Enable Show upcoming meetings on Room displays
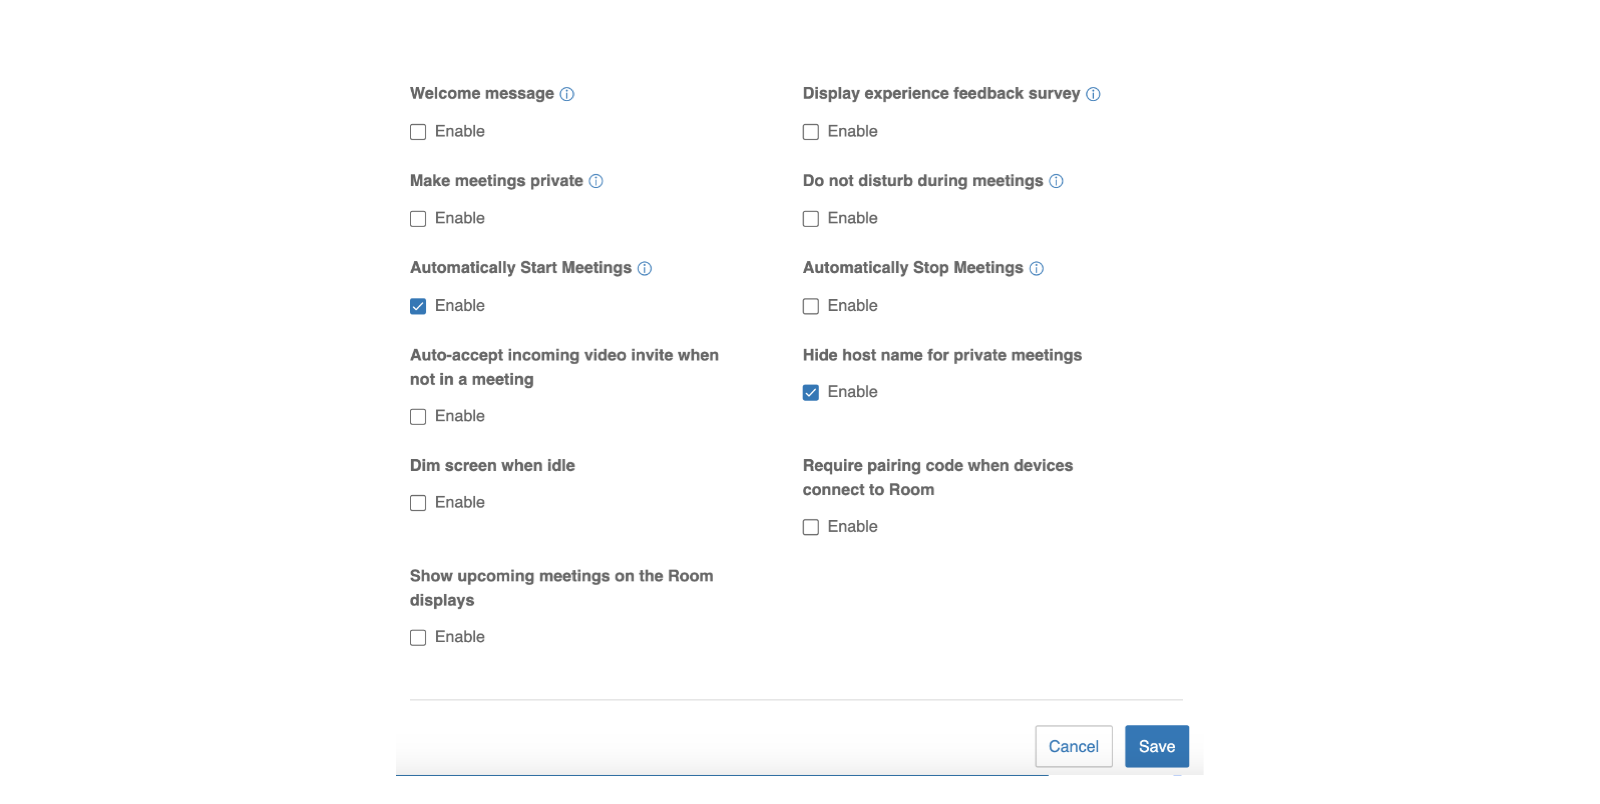Image resolution: width=1600 pixels, height=804 pixels. pos(418,638)
